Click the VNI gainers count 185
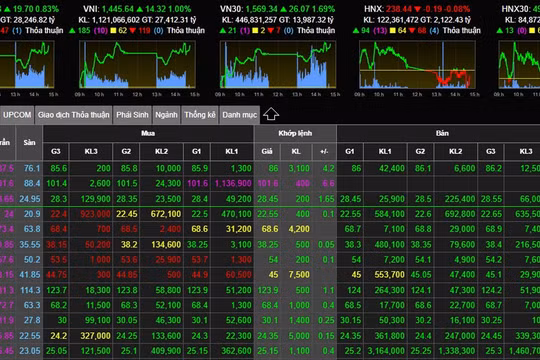 tap(84, 31)
